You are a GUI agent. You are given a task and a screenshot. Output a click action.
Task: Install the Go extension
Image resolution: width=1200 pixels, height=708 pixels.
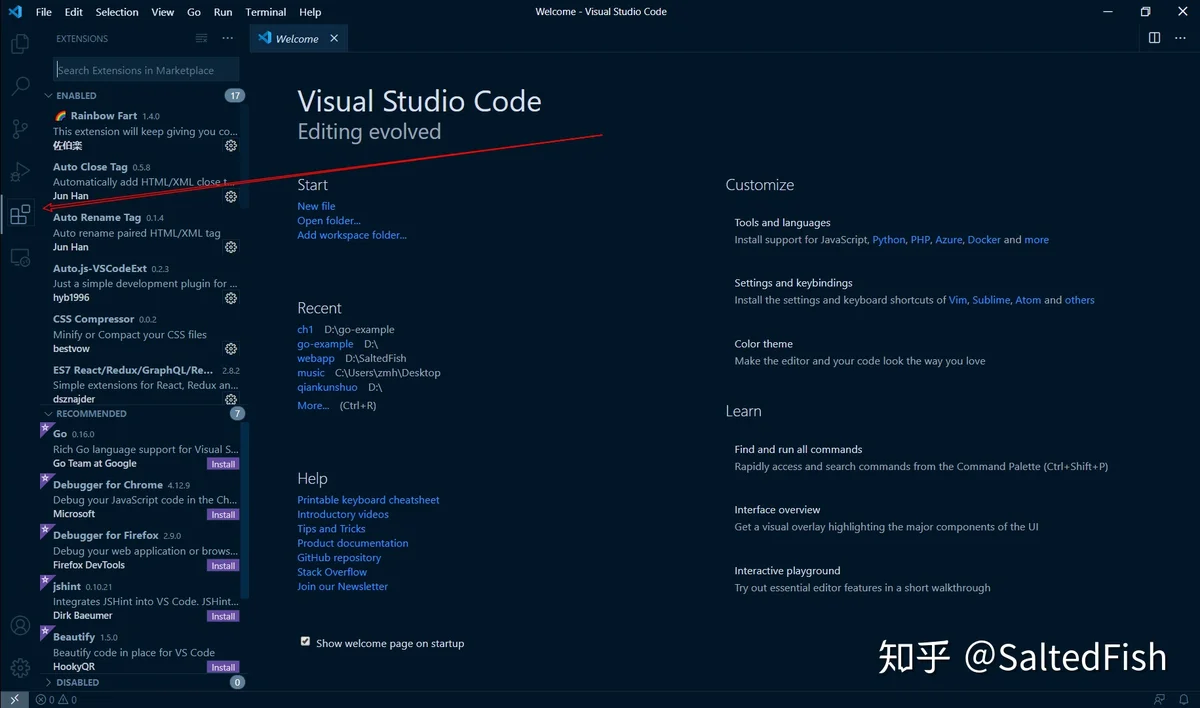pyautogui.click(x=223, y=464)
